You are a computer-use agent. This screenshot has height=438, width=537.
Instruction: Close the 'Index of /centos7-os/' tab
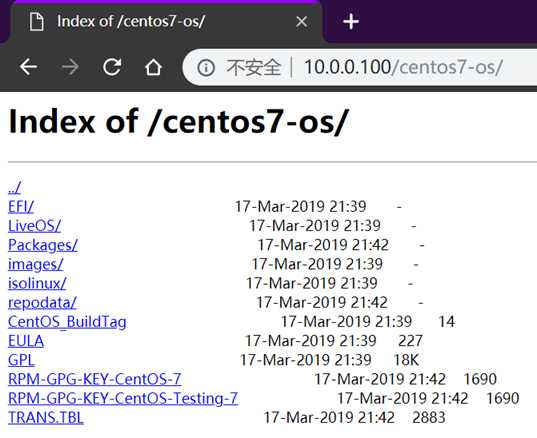pos(301,22)
